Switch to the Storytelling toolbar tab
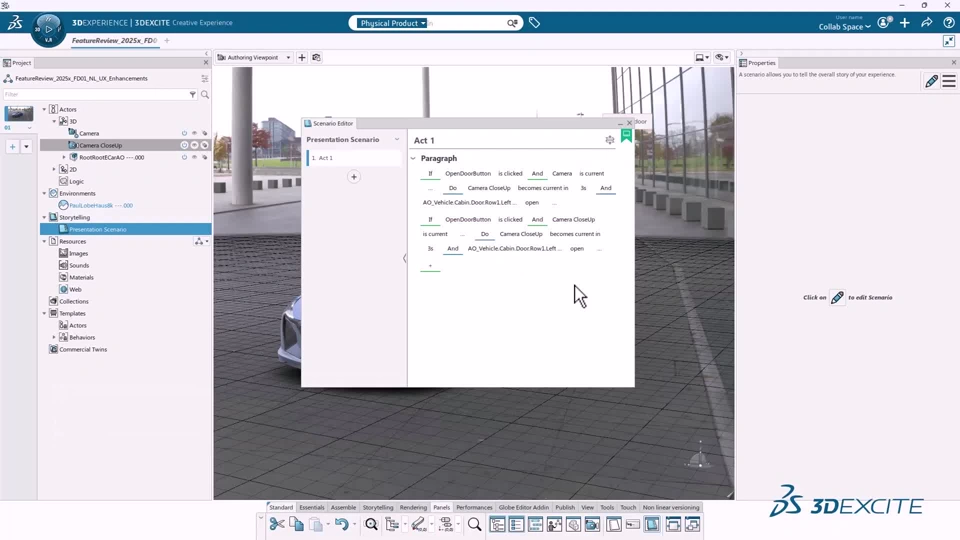The width and height of the screenshot is (960, 540). 378,508
